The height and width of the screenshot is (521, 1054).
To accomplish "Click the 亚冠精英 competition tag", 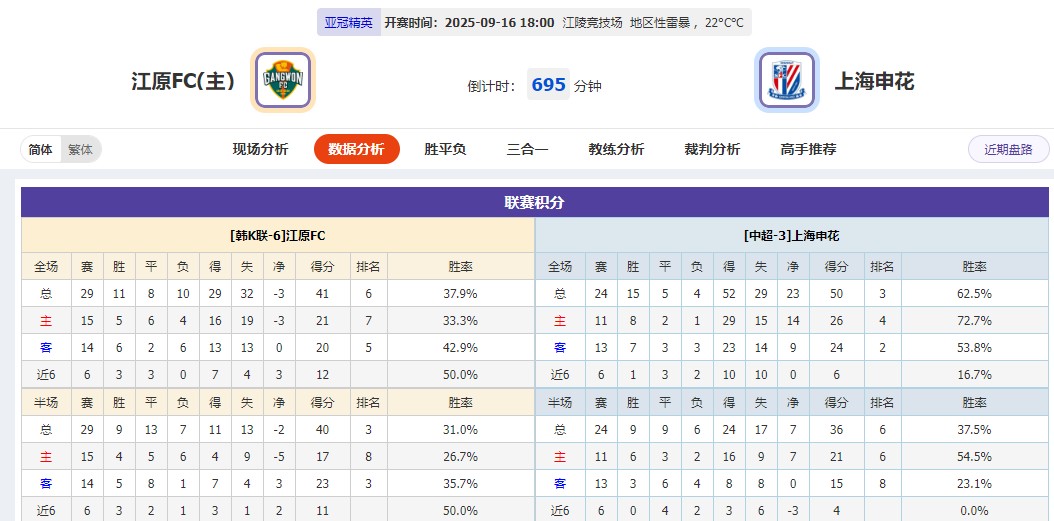I will point(348,22).
